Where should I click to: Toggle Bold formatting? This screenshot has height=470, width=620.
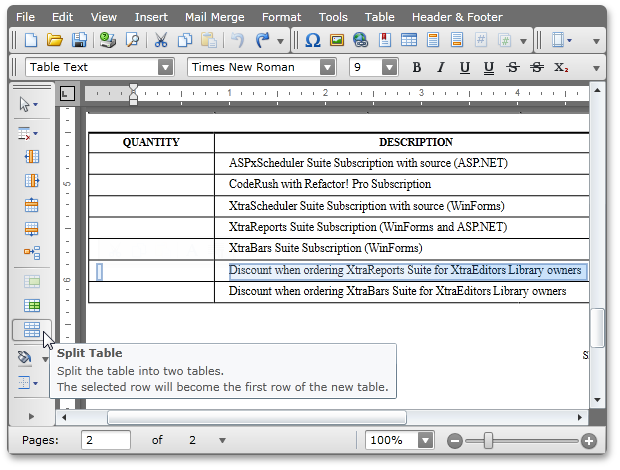click(416, 68)
